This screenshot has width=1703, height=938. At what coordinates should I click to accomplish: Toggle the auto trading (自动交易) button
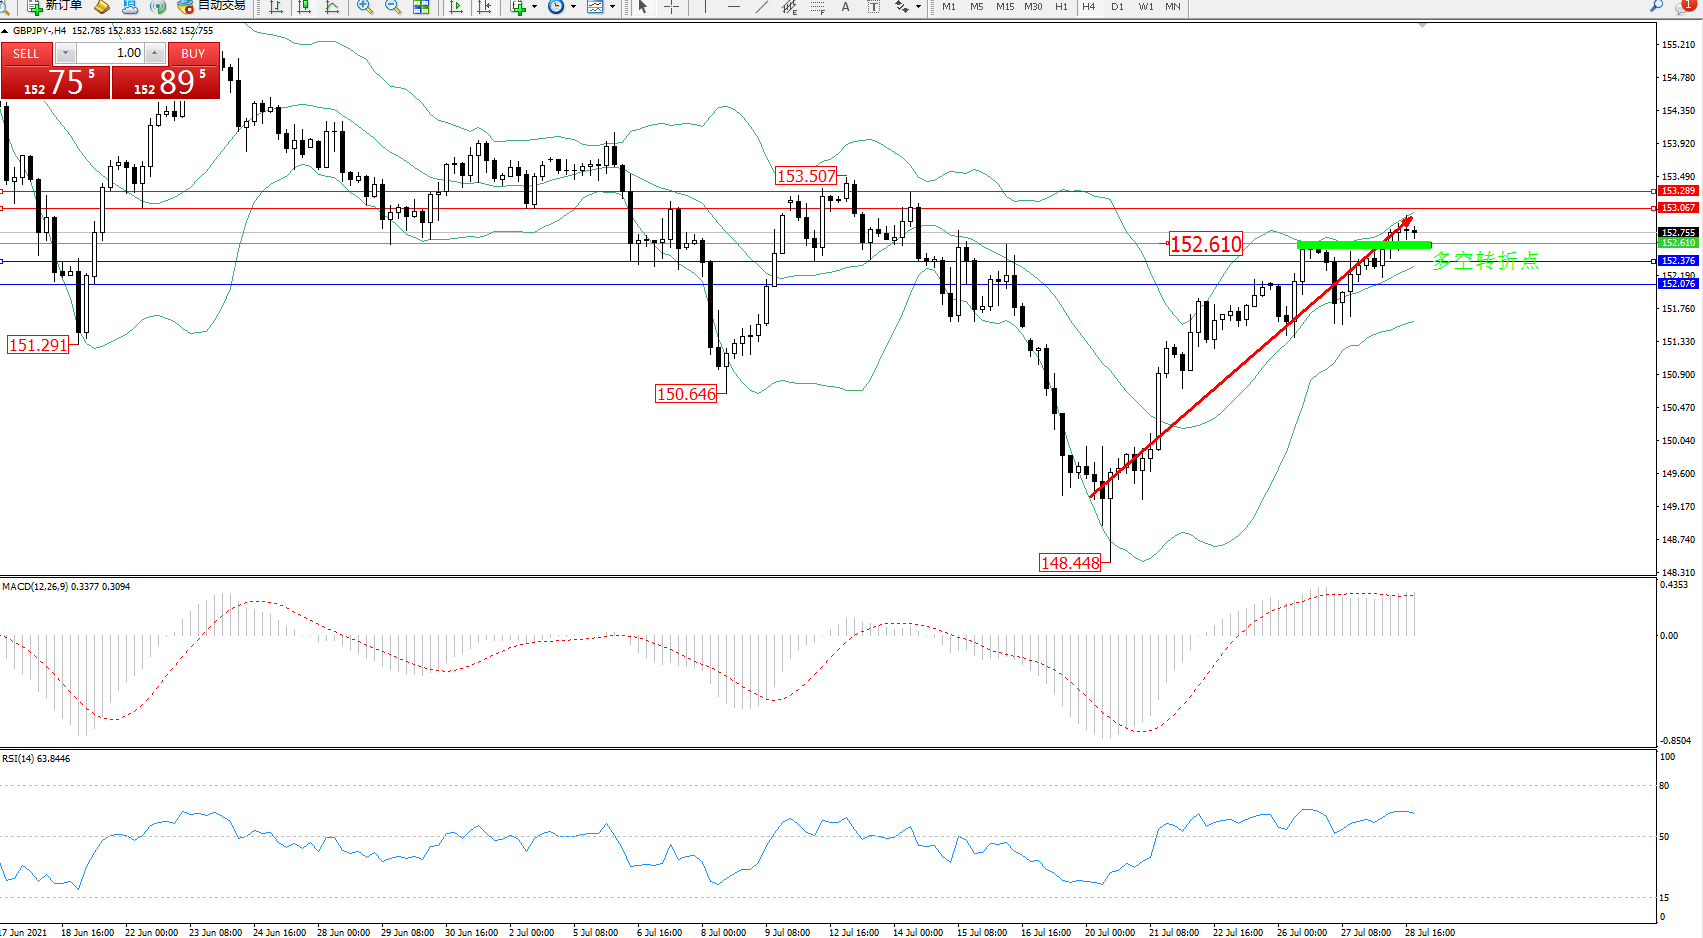[x=212, y=6]
